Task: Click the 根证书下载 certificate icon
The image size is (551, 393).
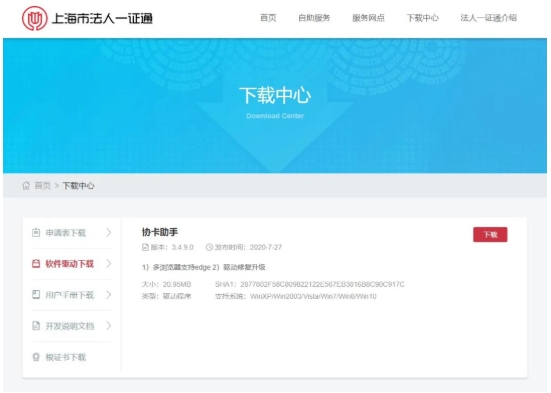Action: 36,357
